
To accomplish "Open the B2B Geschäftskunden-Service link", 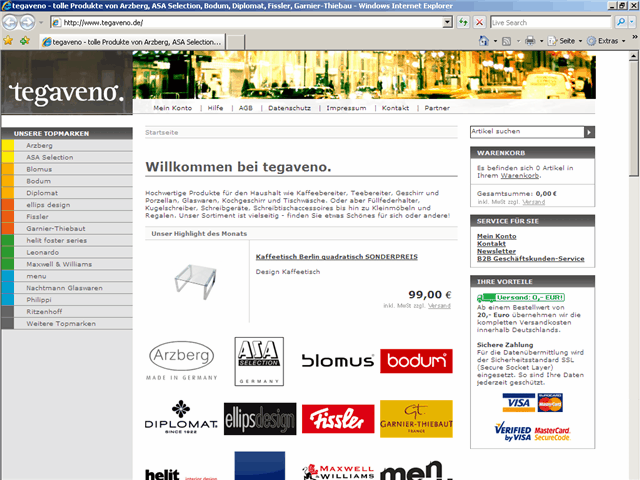I will tap(531, 258).
